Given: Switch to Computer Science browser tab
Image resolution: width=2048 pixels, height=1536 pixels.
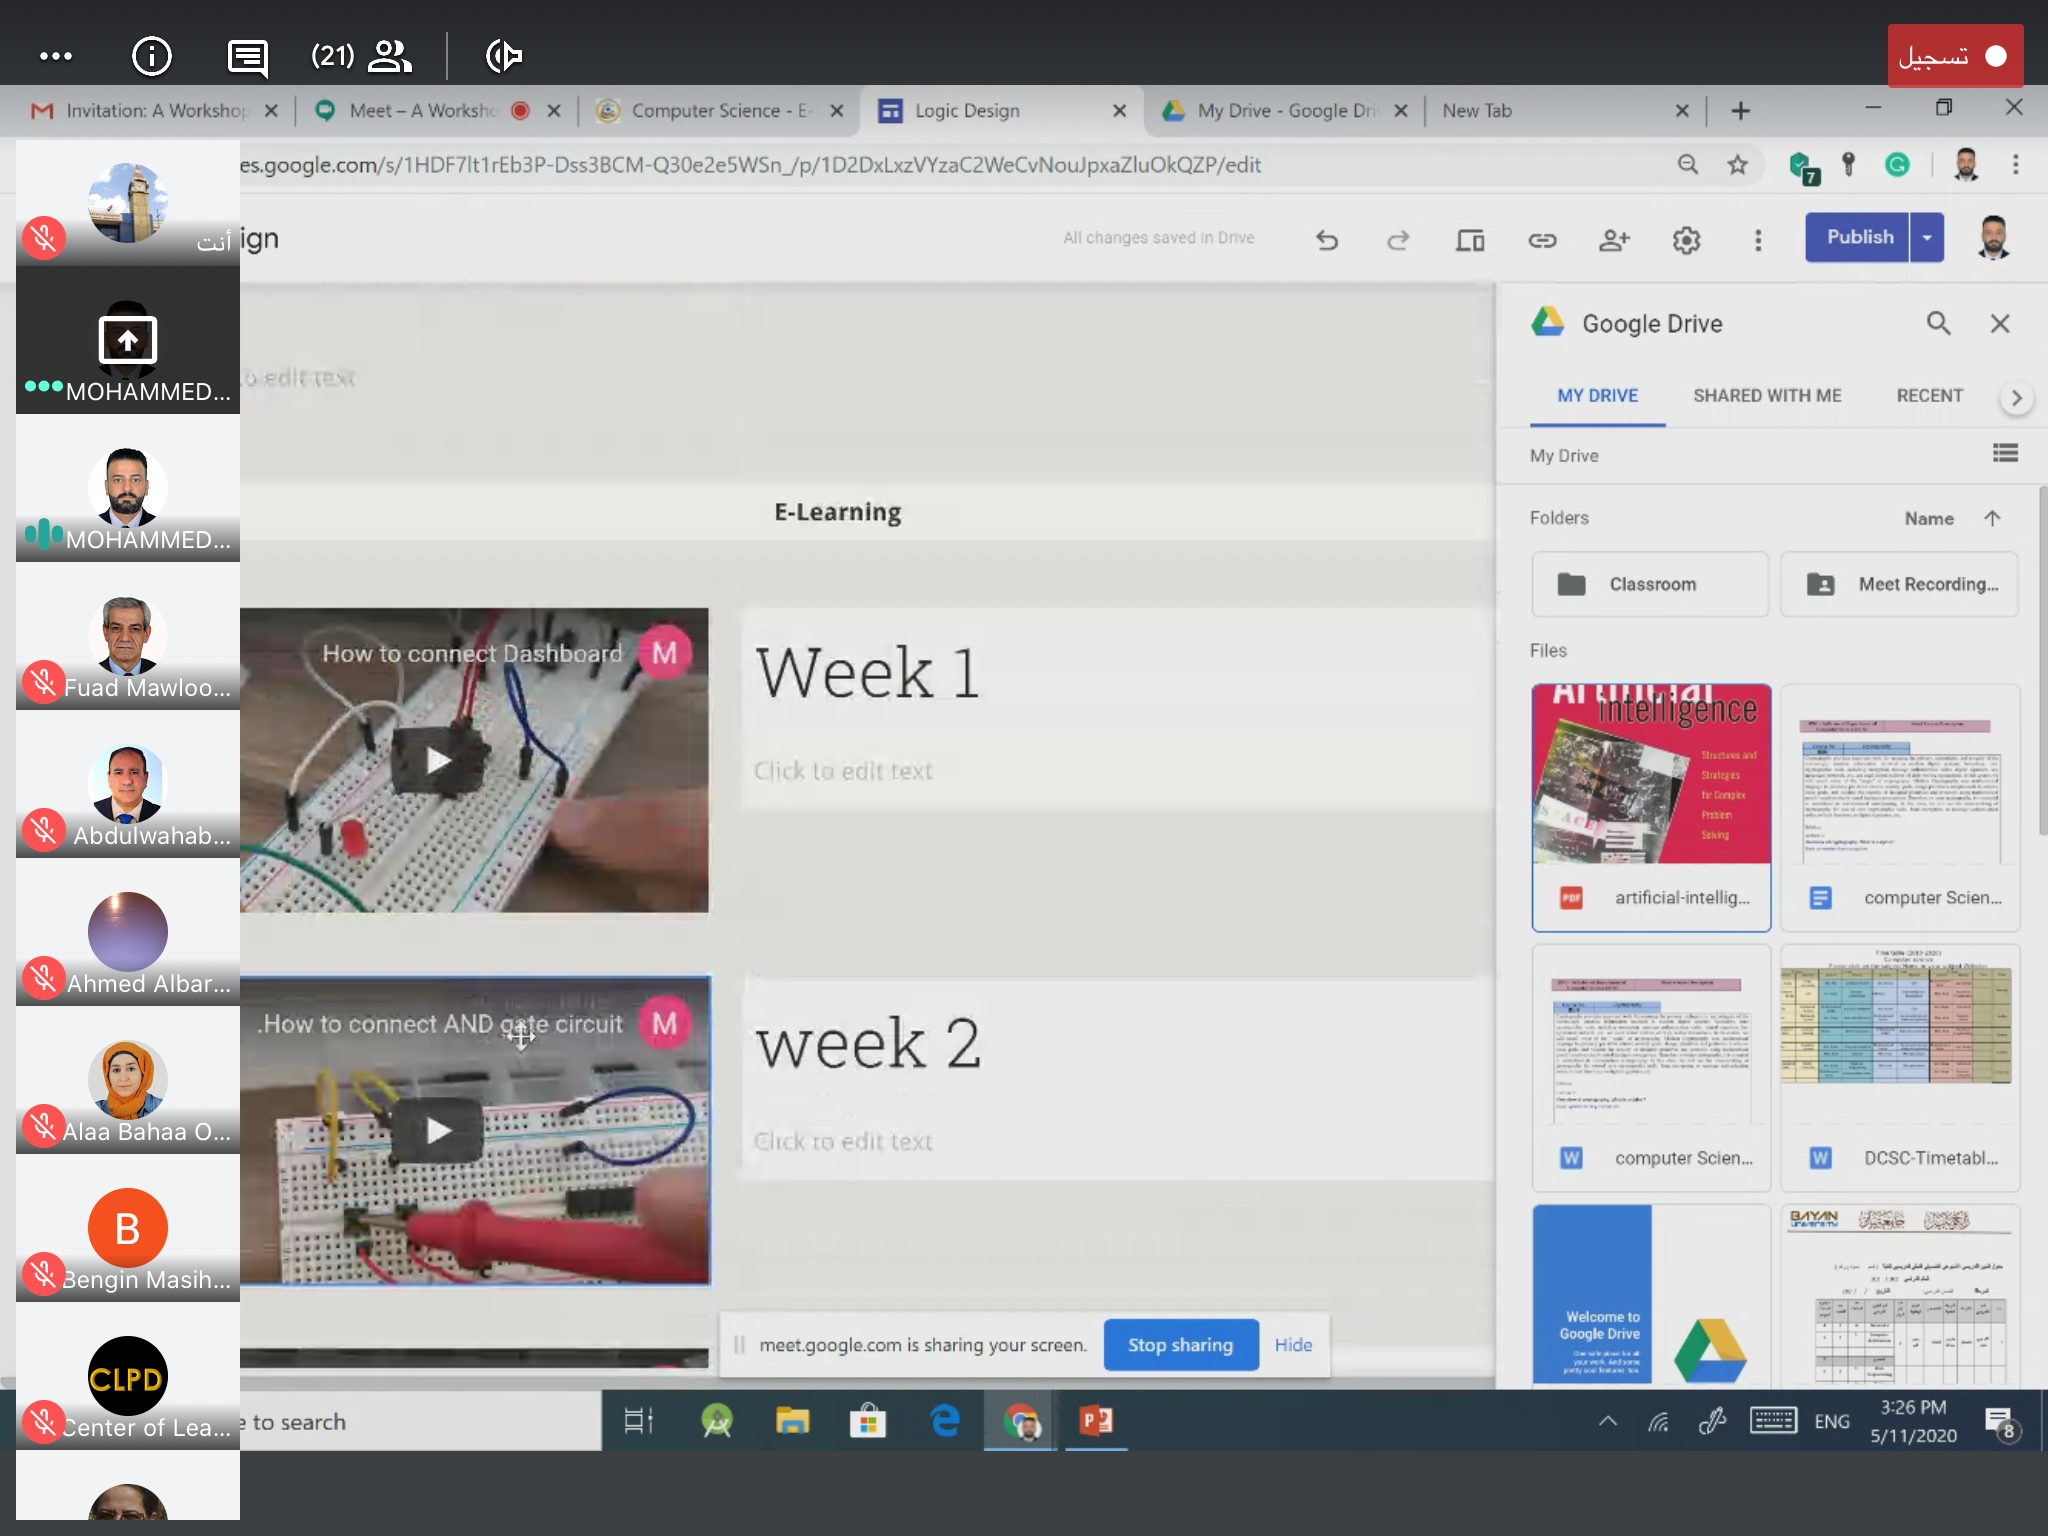Looking at the screenshot, I should pos(719,111).
